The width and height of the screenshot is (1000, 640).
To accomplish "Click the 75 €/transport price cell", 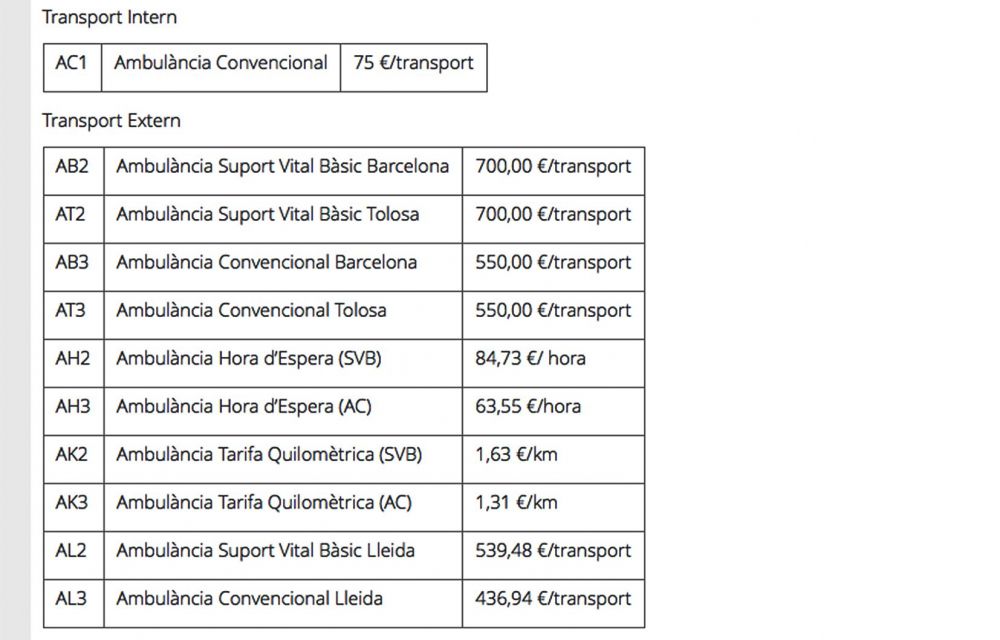I will [x=413, y=63].
